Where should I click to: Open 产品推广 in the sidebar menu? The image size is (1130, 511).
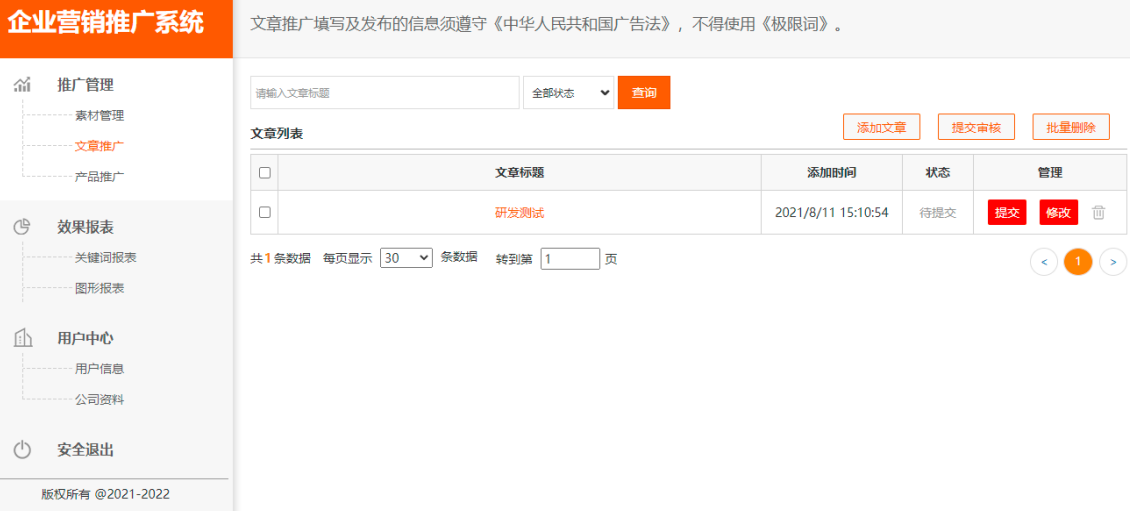99,177
